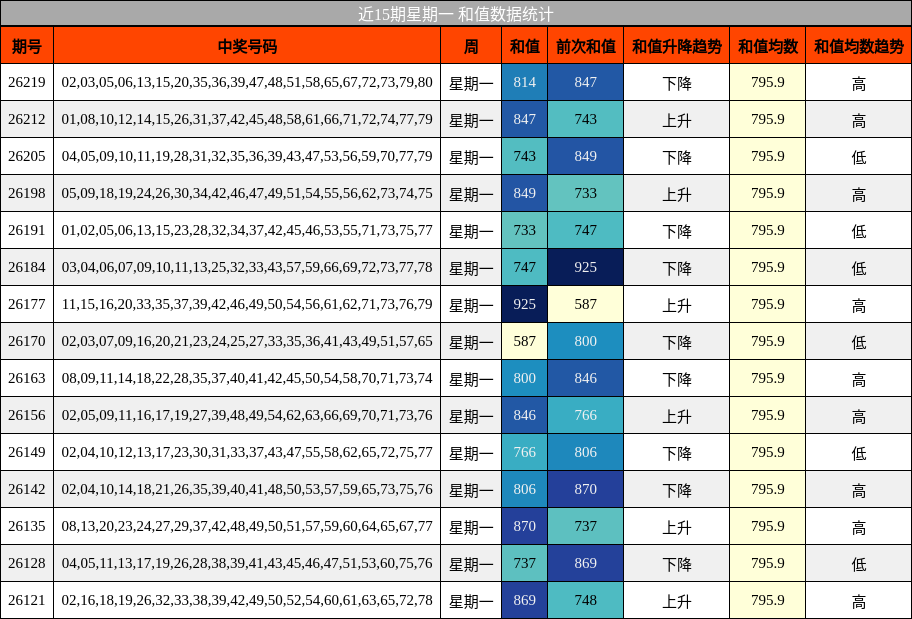
Task: Click the 和值 cell 766 in row 26149
Action: tap(525, 453)
